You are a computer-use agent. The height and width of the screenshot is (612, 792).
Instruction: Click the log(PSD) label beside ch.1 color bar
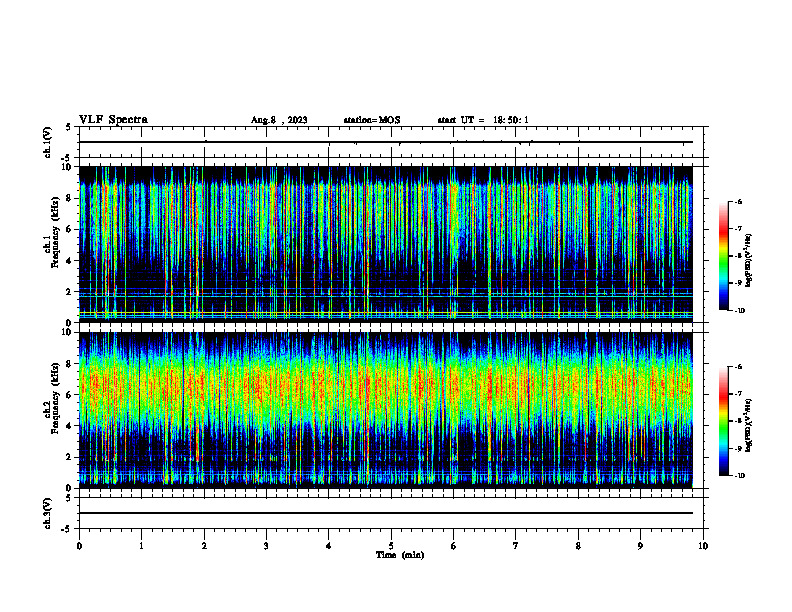click(x=748, y=261)
